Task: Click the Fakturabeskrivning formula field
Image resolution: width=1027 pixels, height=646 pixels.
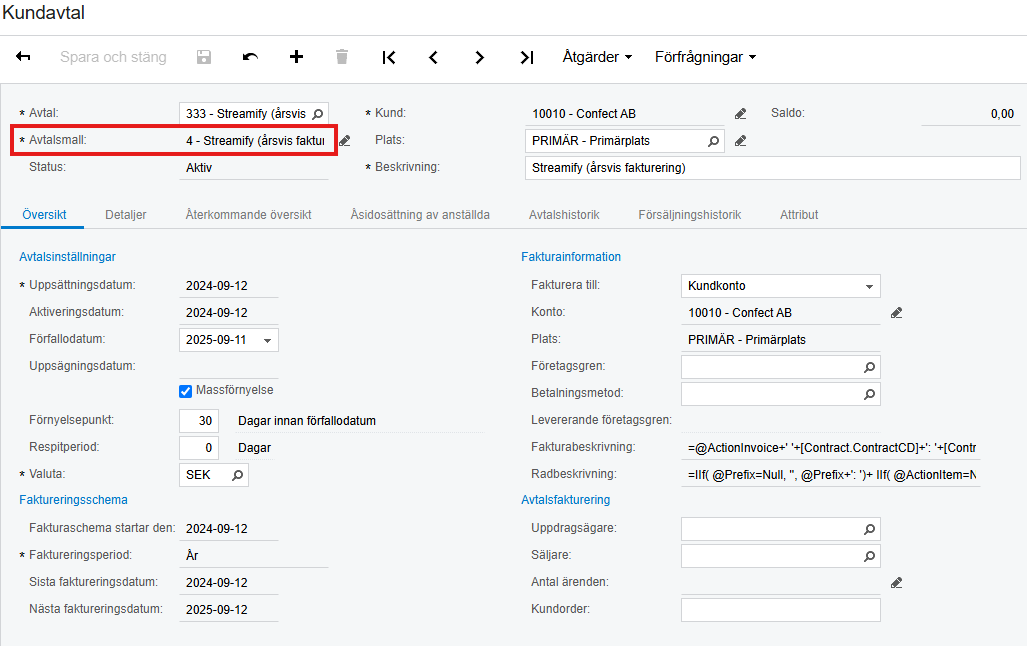Action: pyautogui.click(x=831, y=448)
